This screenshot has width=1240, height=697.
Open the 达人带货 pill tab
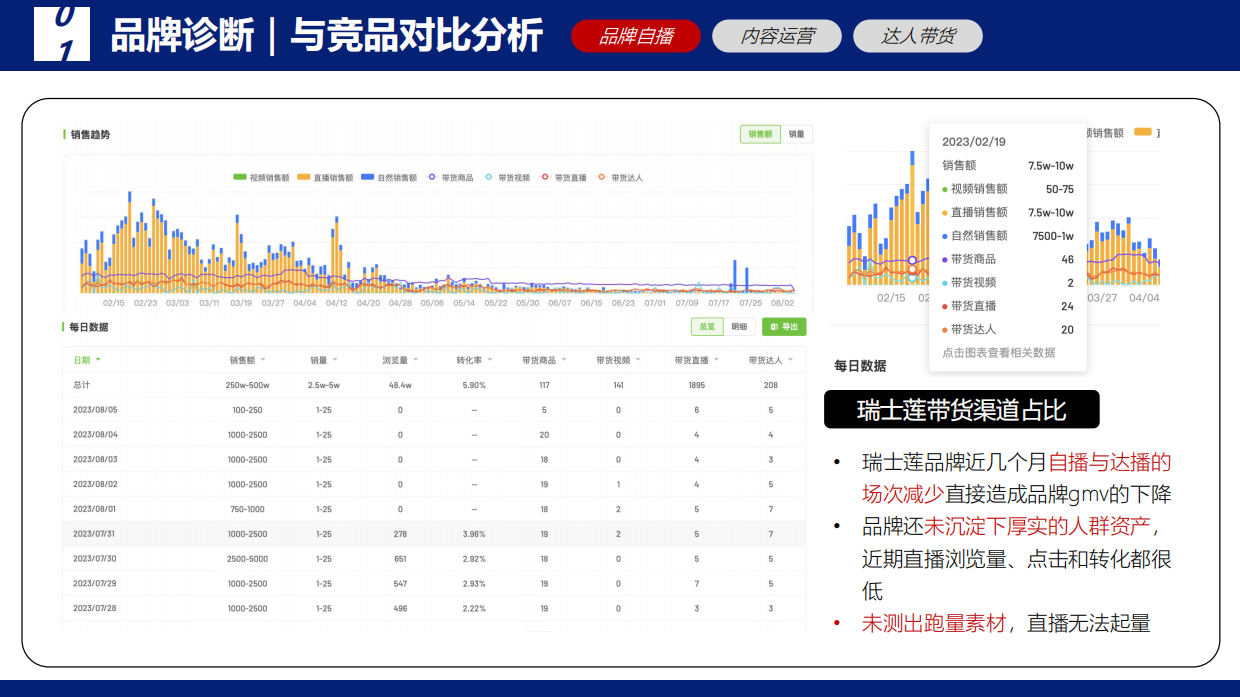point(917,37)
